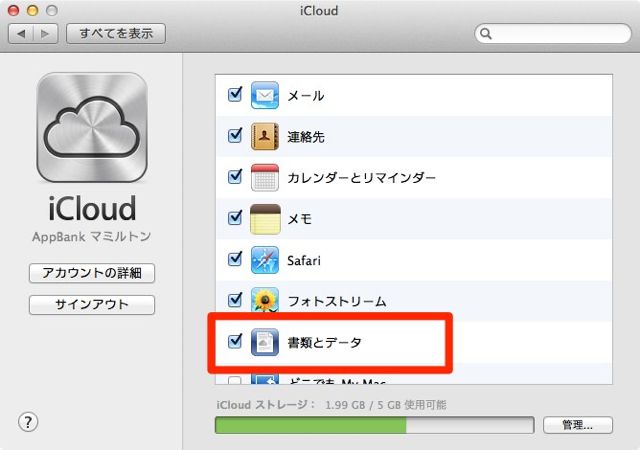Minimize the window with yellow button

click(33, 10)
